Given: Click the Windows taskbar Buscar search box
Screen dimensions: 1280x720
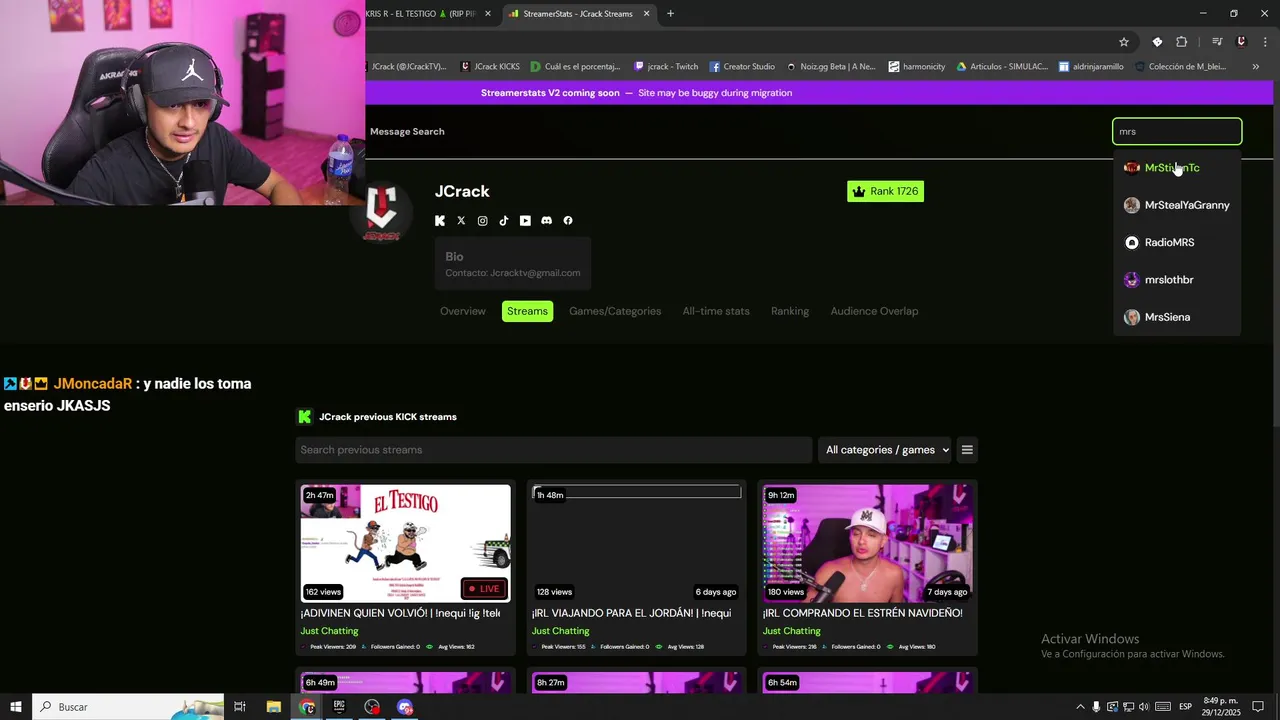Looking at the screenshot, I should click(x=129, y=707).
